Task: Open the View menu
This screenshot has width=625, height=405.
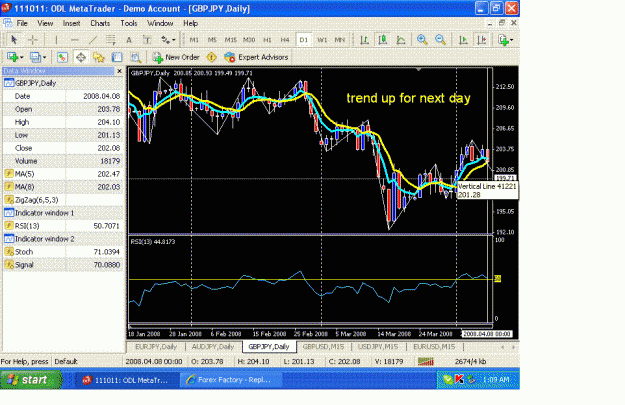Action: click(x=45, y=24)
